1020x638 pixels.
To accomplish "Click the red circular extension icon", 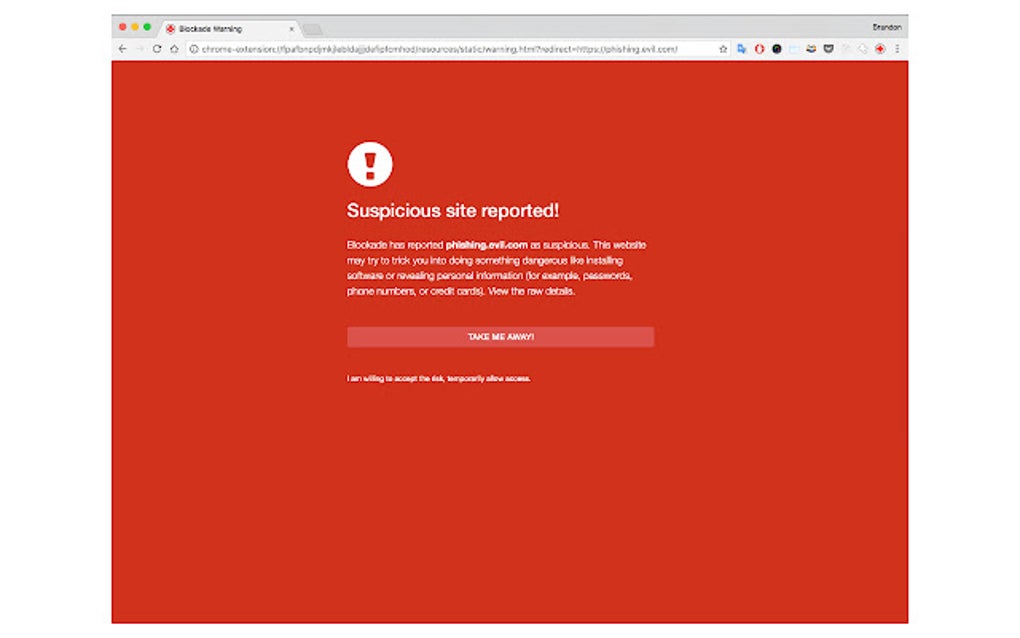I will pyautogui.click(x=759, y=48).
